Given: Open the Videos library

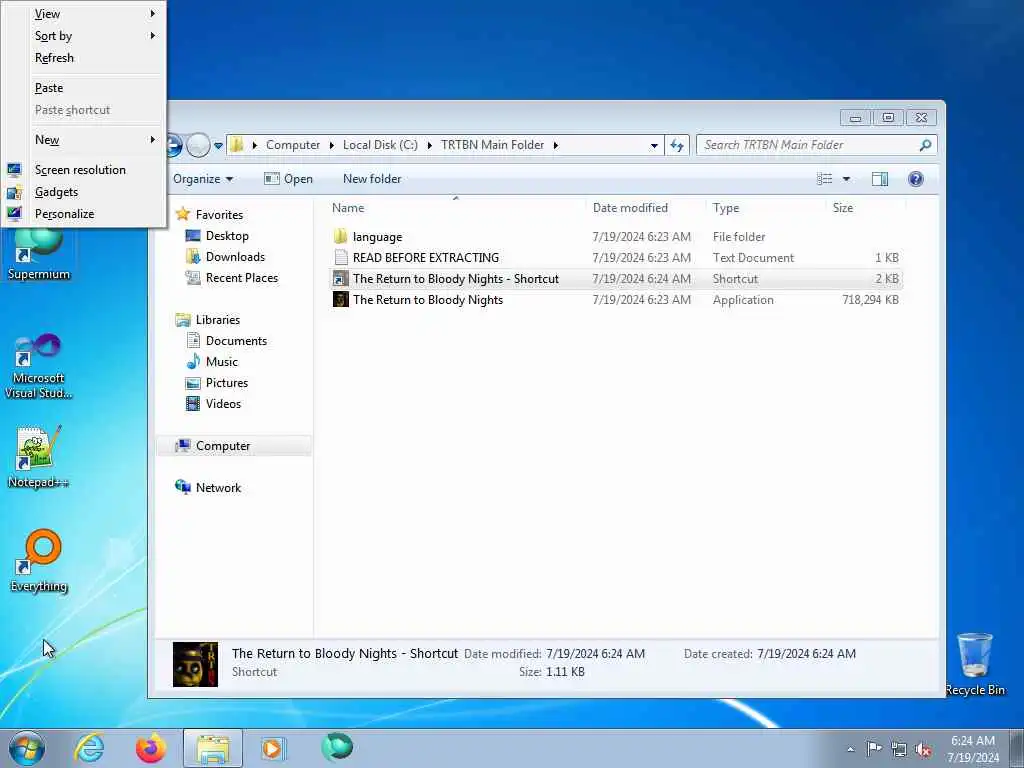Looking at the screenshot, I should [214, 404].
